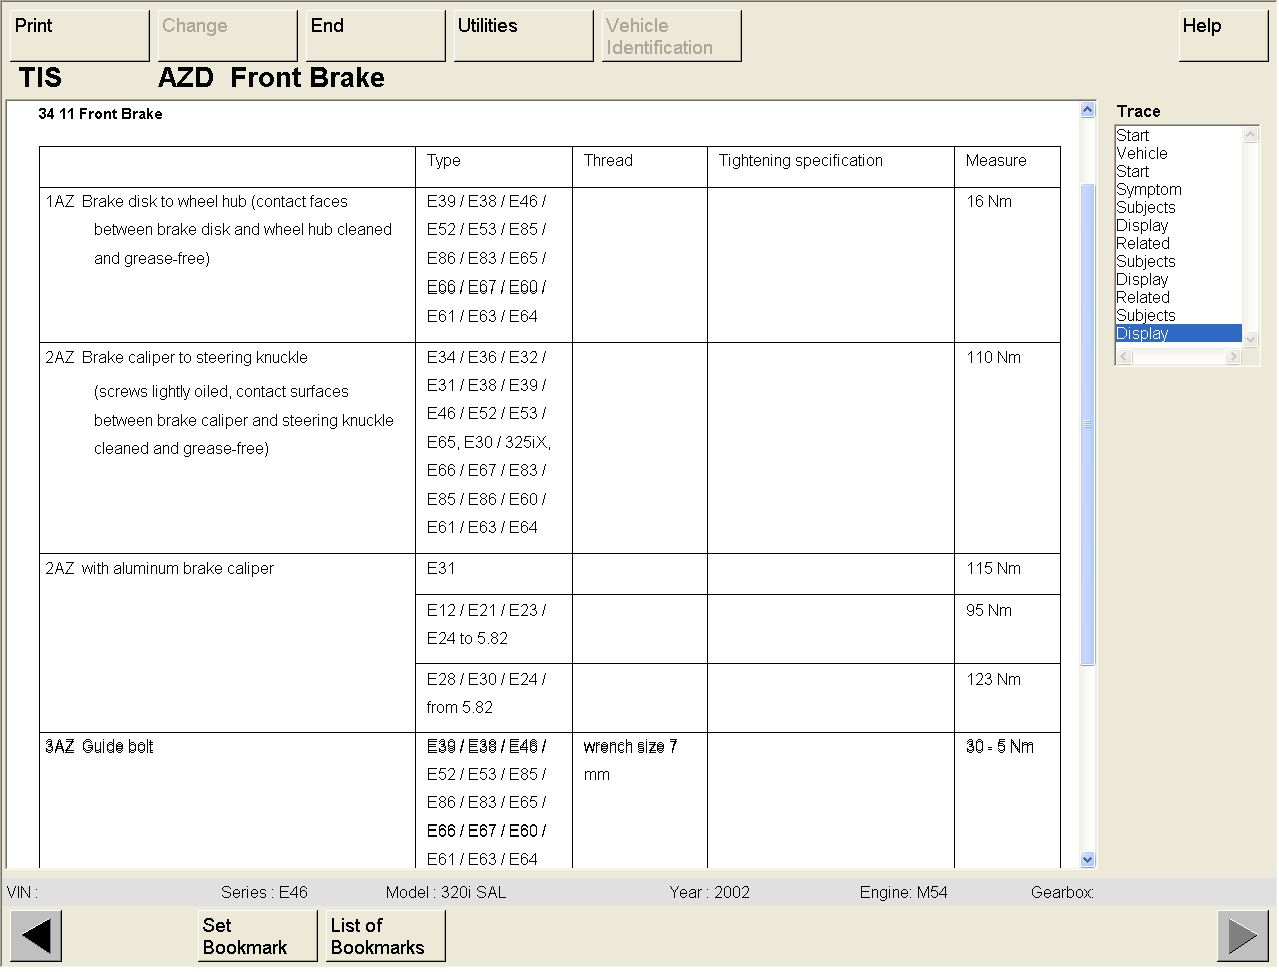Click the document scrollbar down arrow
Screen dimensions: 1279x972
tap(1088, 860)
